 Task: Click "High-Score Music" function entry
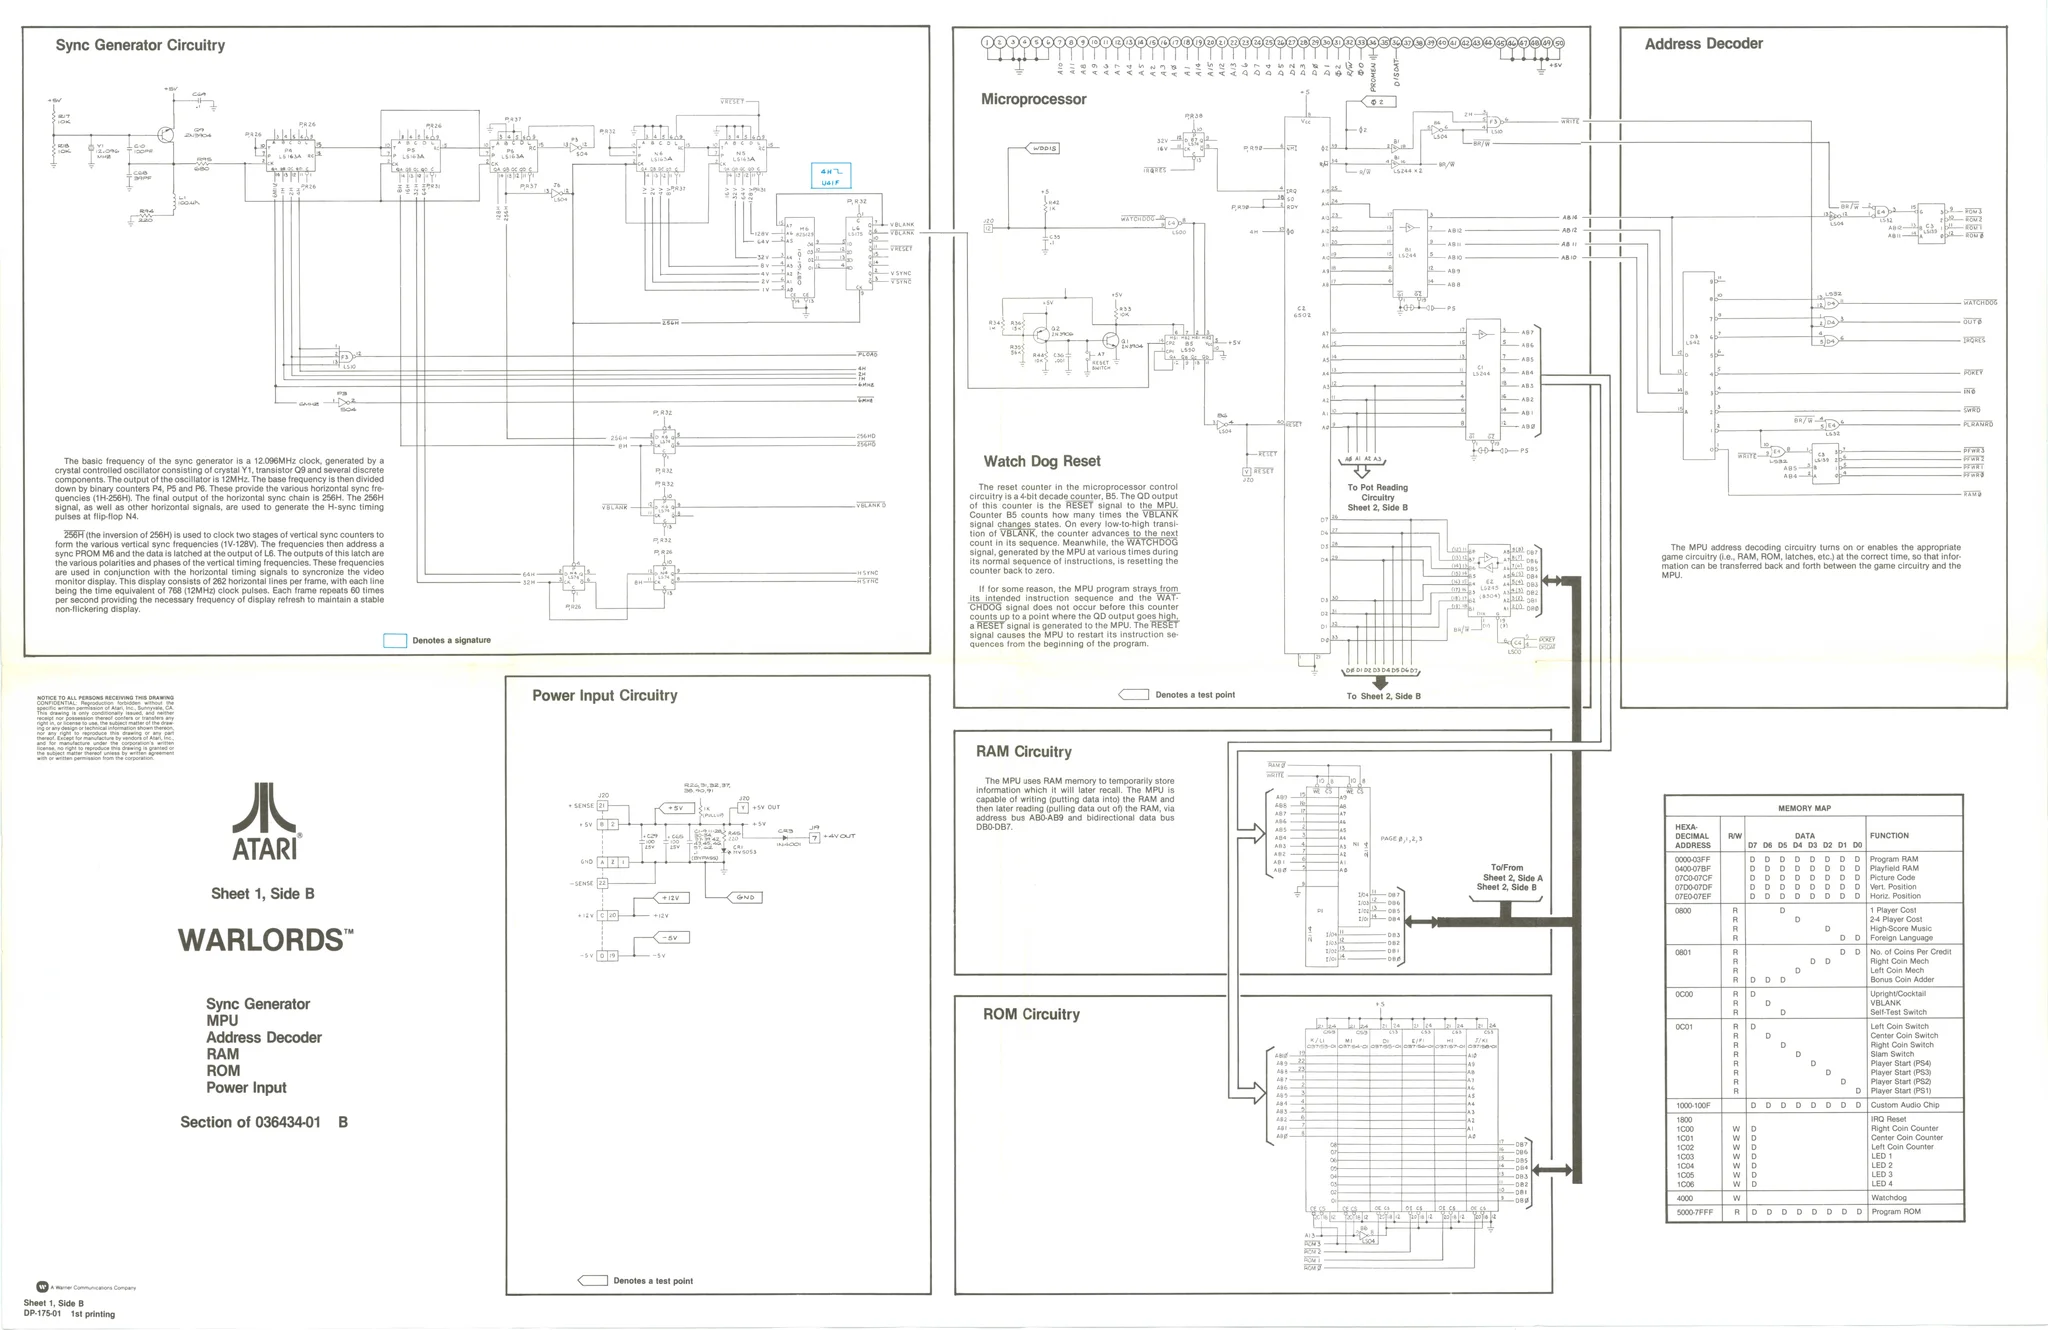pyautogui.click(x=1901, y=929)
